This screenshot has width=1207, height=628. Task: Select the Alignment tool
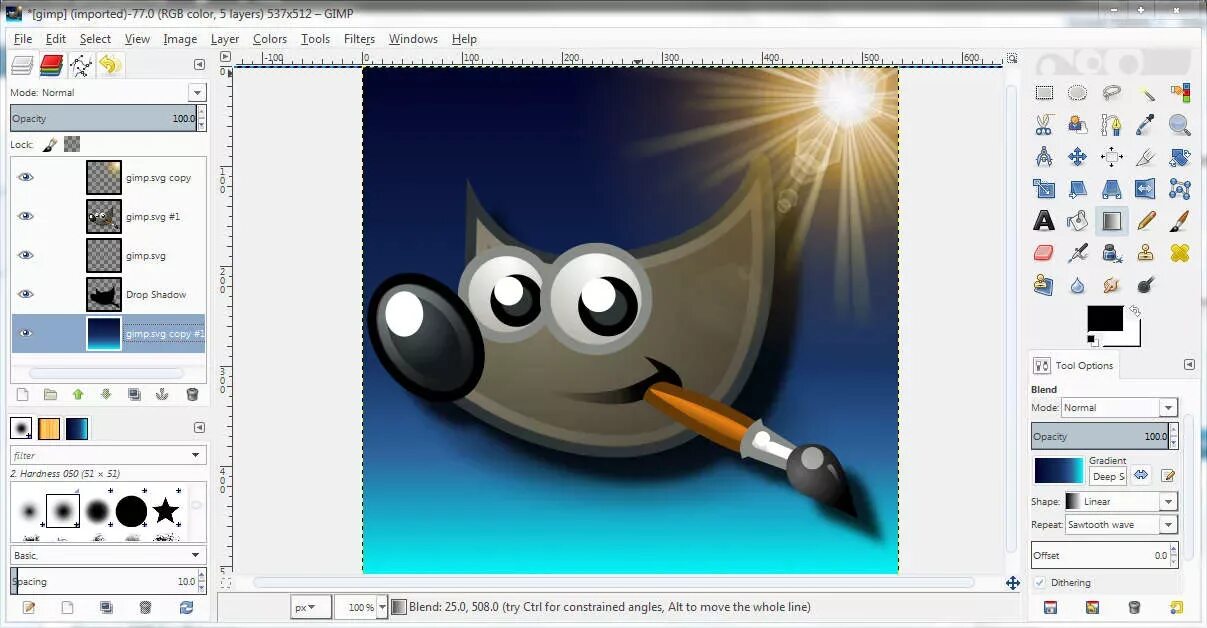[1111, 157]
